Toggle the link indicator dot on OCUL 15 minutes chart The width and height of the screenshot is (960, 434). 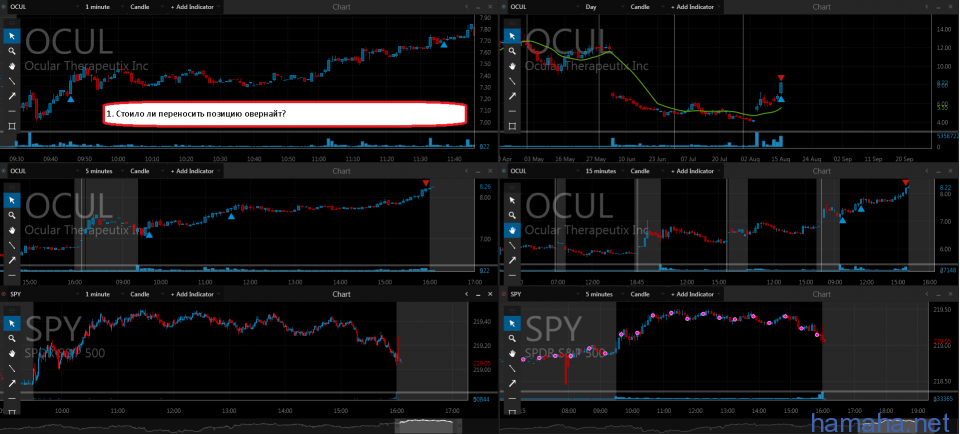point(504,171)
